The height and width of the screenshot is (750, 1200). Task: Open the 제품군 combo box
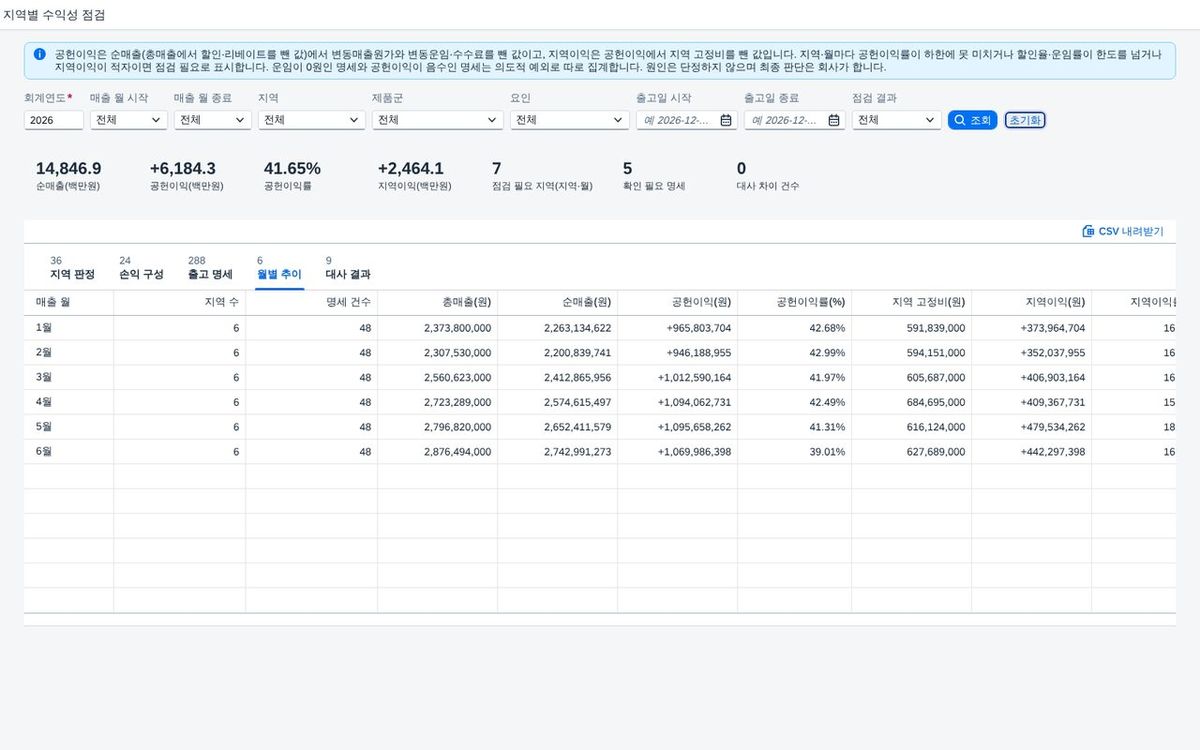pos(438,120)
